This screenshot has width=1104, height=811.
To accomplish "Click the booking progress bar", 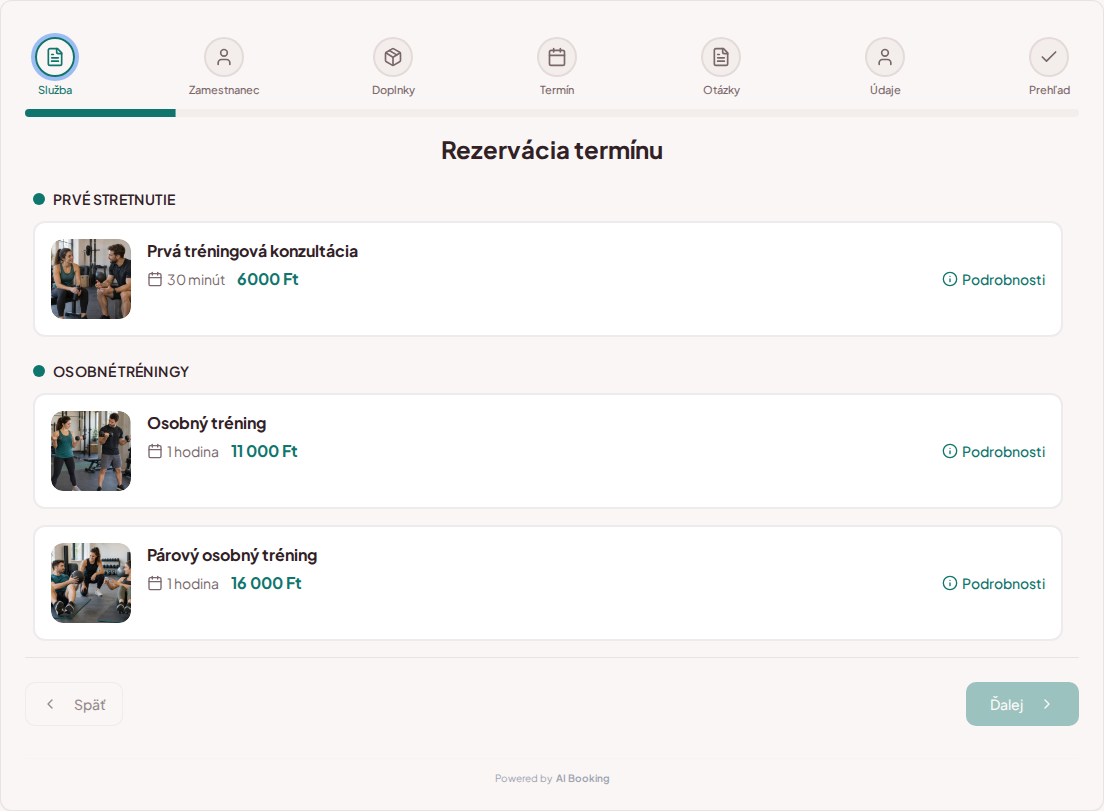I will (x=552, y=113).
